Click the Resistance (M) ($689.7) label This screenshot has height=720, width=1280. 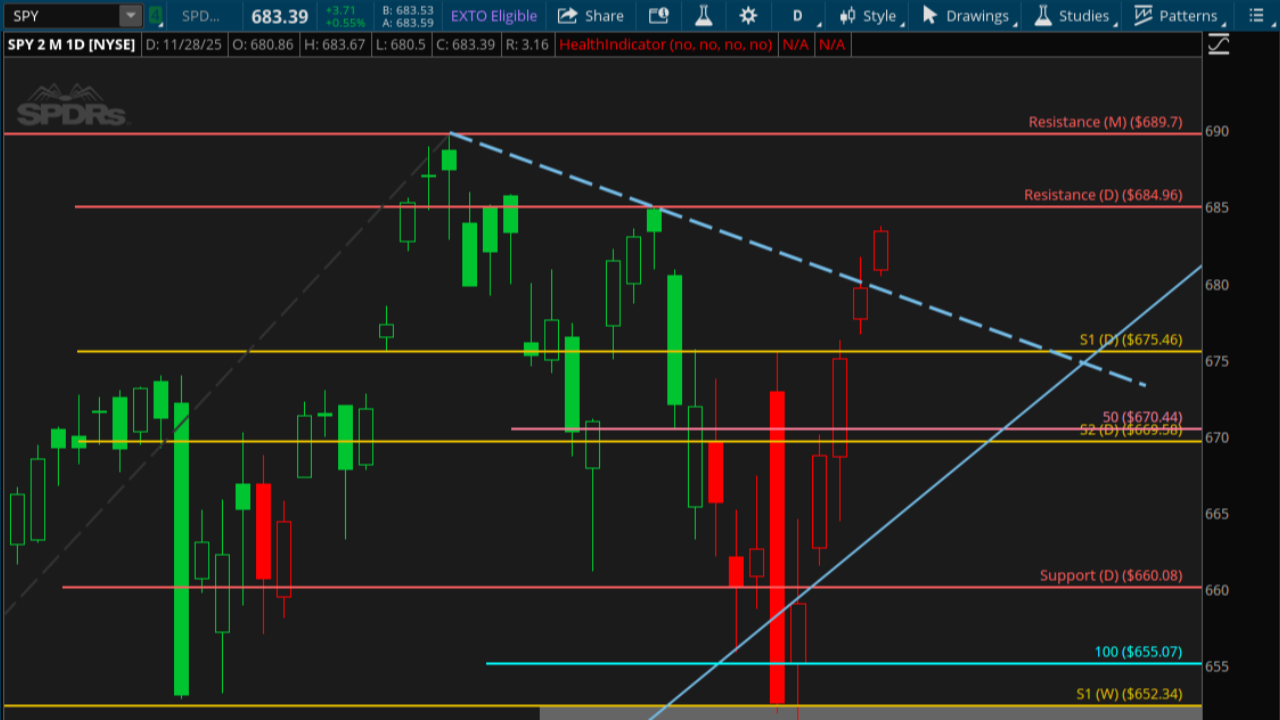pyautogui.click(x=1105, y=122)
